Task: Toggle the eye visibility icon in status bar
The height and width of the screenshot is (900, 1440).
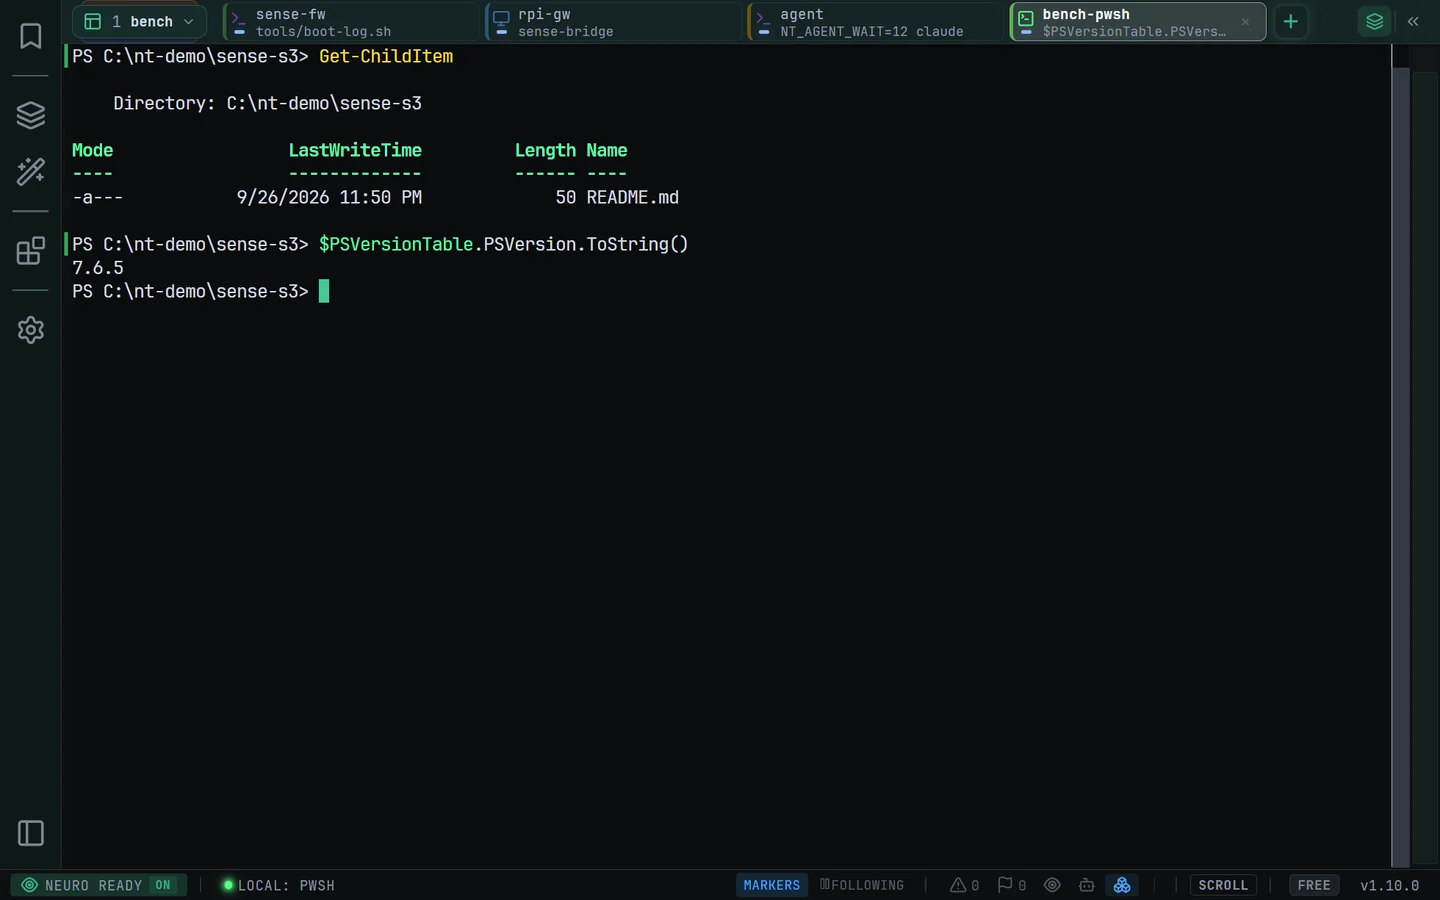Action: (x=1052, y=885)
